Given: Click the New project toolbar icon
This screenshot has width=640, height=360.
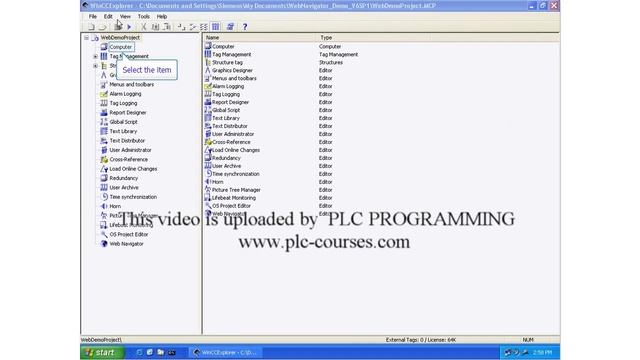Looking at the screenshot, I should click(91, 27).
